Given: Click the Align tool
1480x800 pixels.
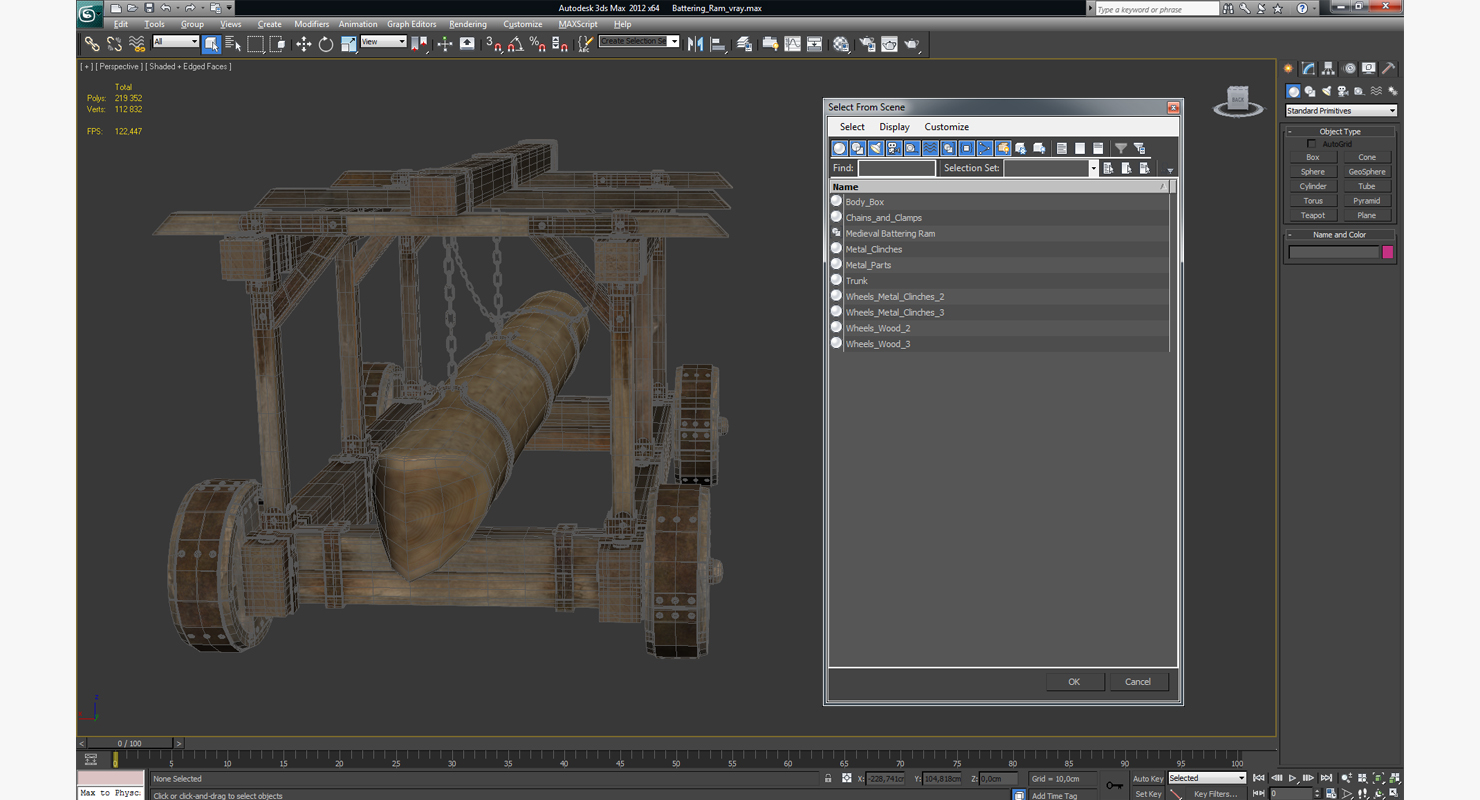Looking at the screenshot, I should click(x=718, y=44).
